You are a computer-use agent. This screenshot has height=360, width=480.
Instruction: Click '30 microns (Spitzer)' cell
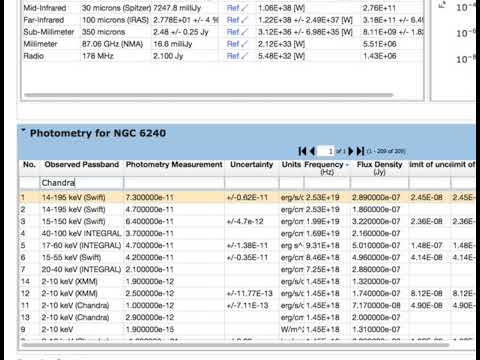pyautogui.click(x=117, y=8)
